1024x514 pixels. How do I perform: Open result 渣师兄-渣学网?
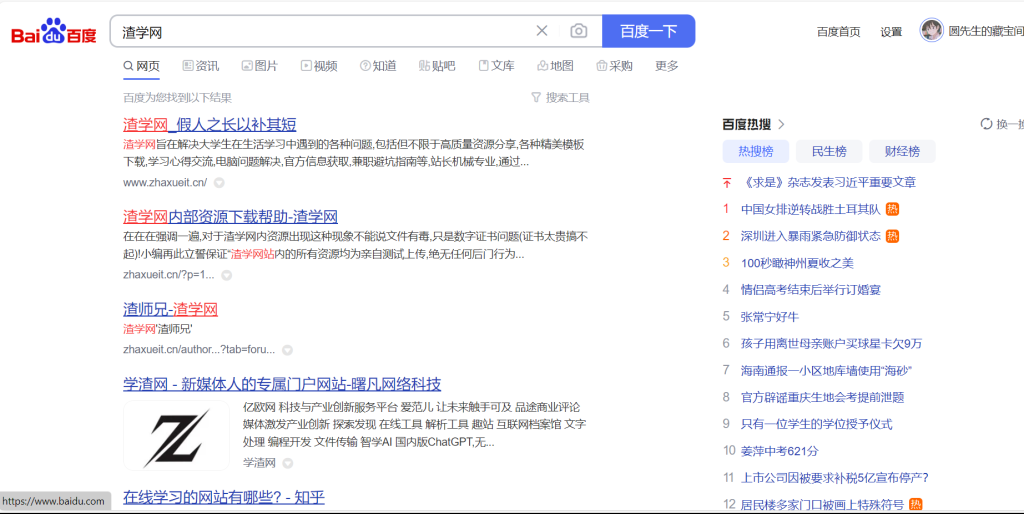(x=170, y=309)
